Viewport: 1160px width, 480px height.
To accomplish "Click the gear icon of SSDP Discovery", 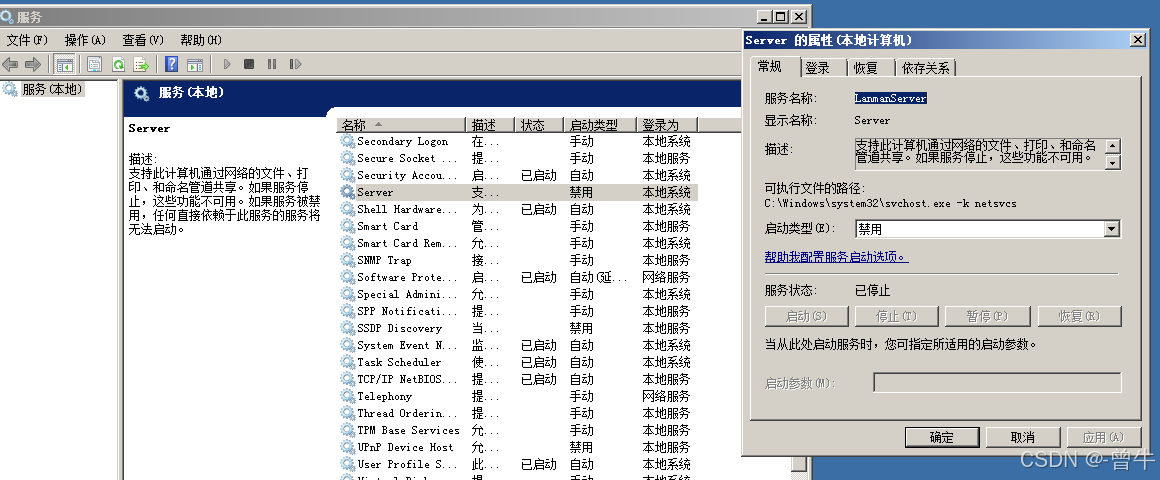I will [x=348, y=328].
